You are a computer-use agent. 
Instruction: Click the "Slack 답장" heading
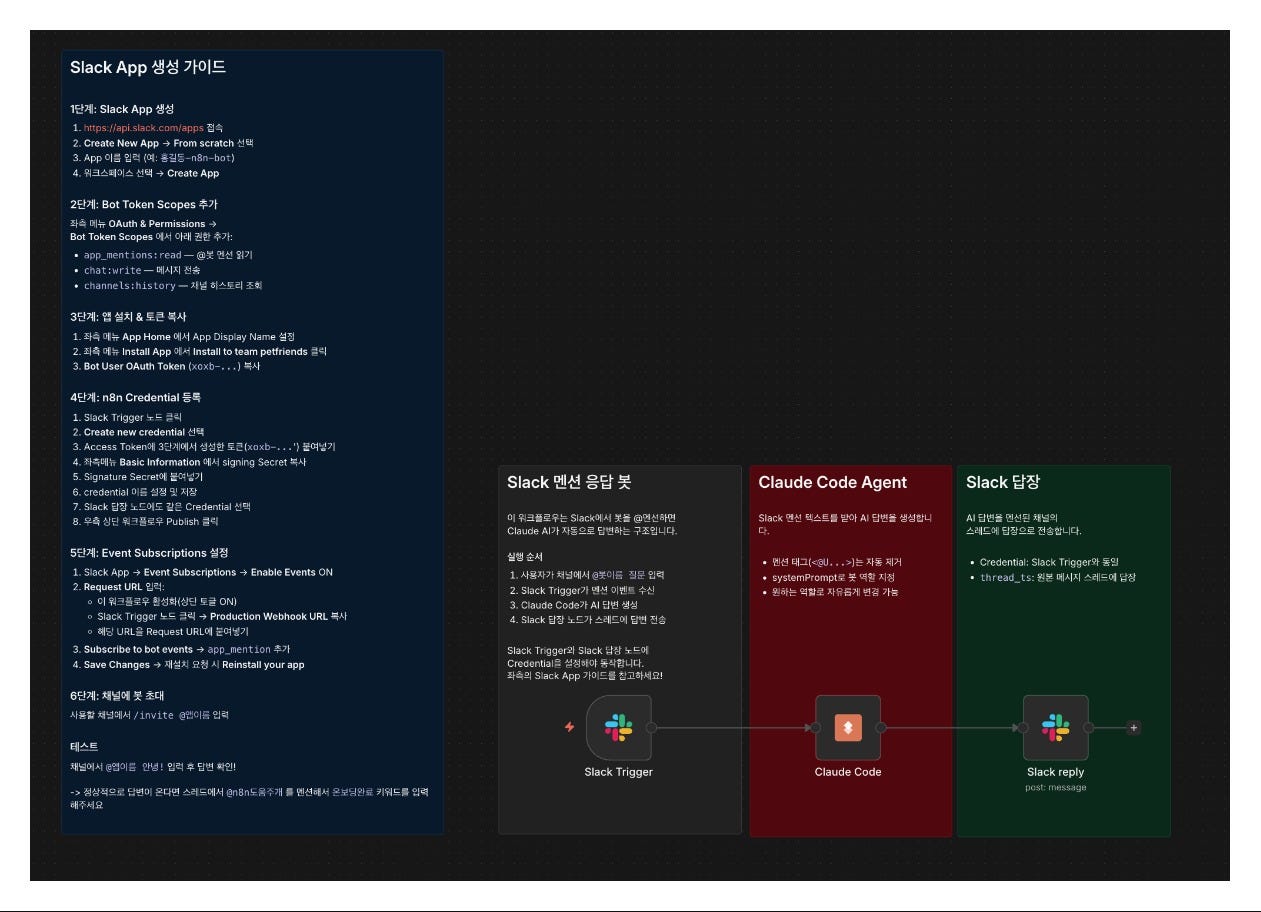tap(1003, 482)
